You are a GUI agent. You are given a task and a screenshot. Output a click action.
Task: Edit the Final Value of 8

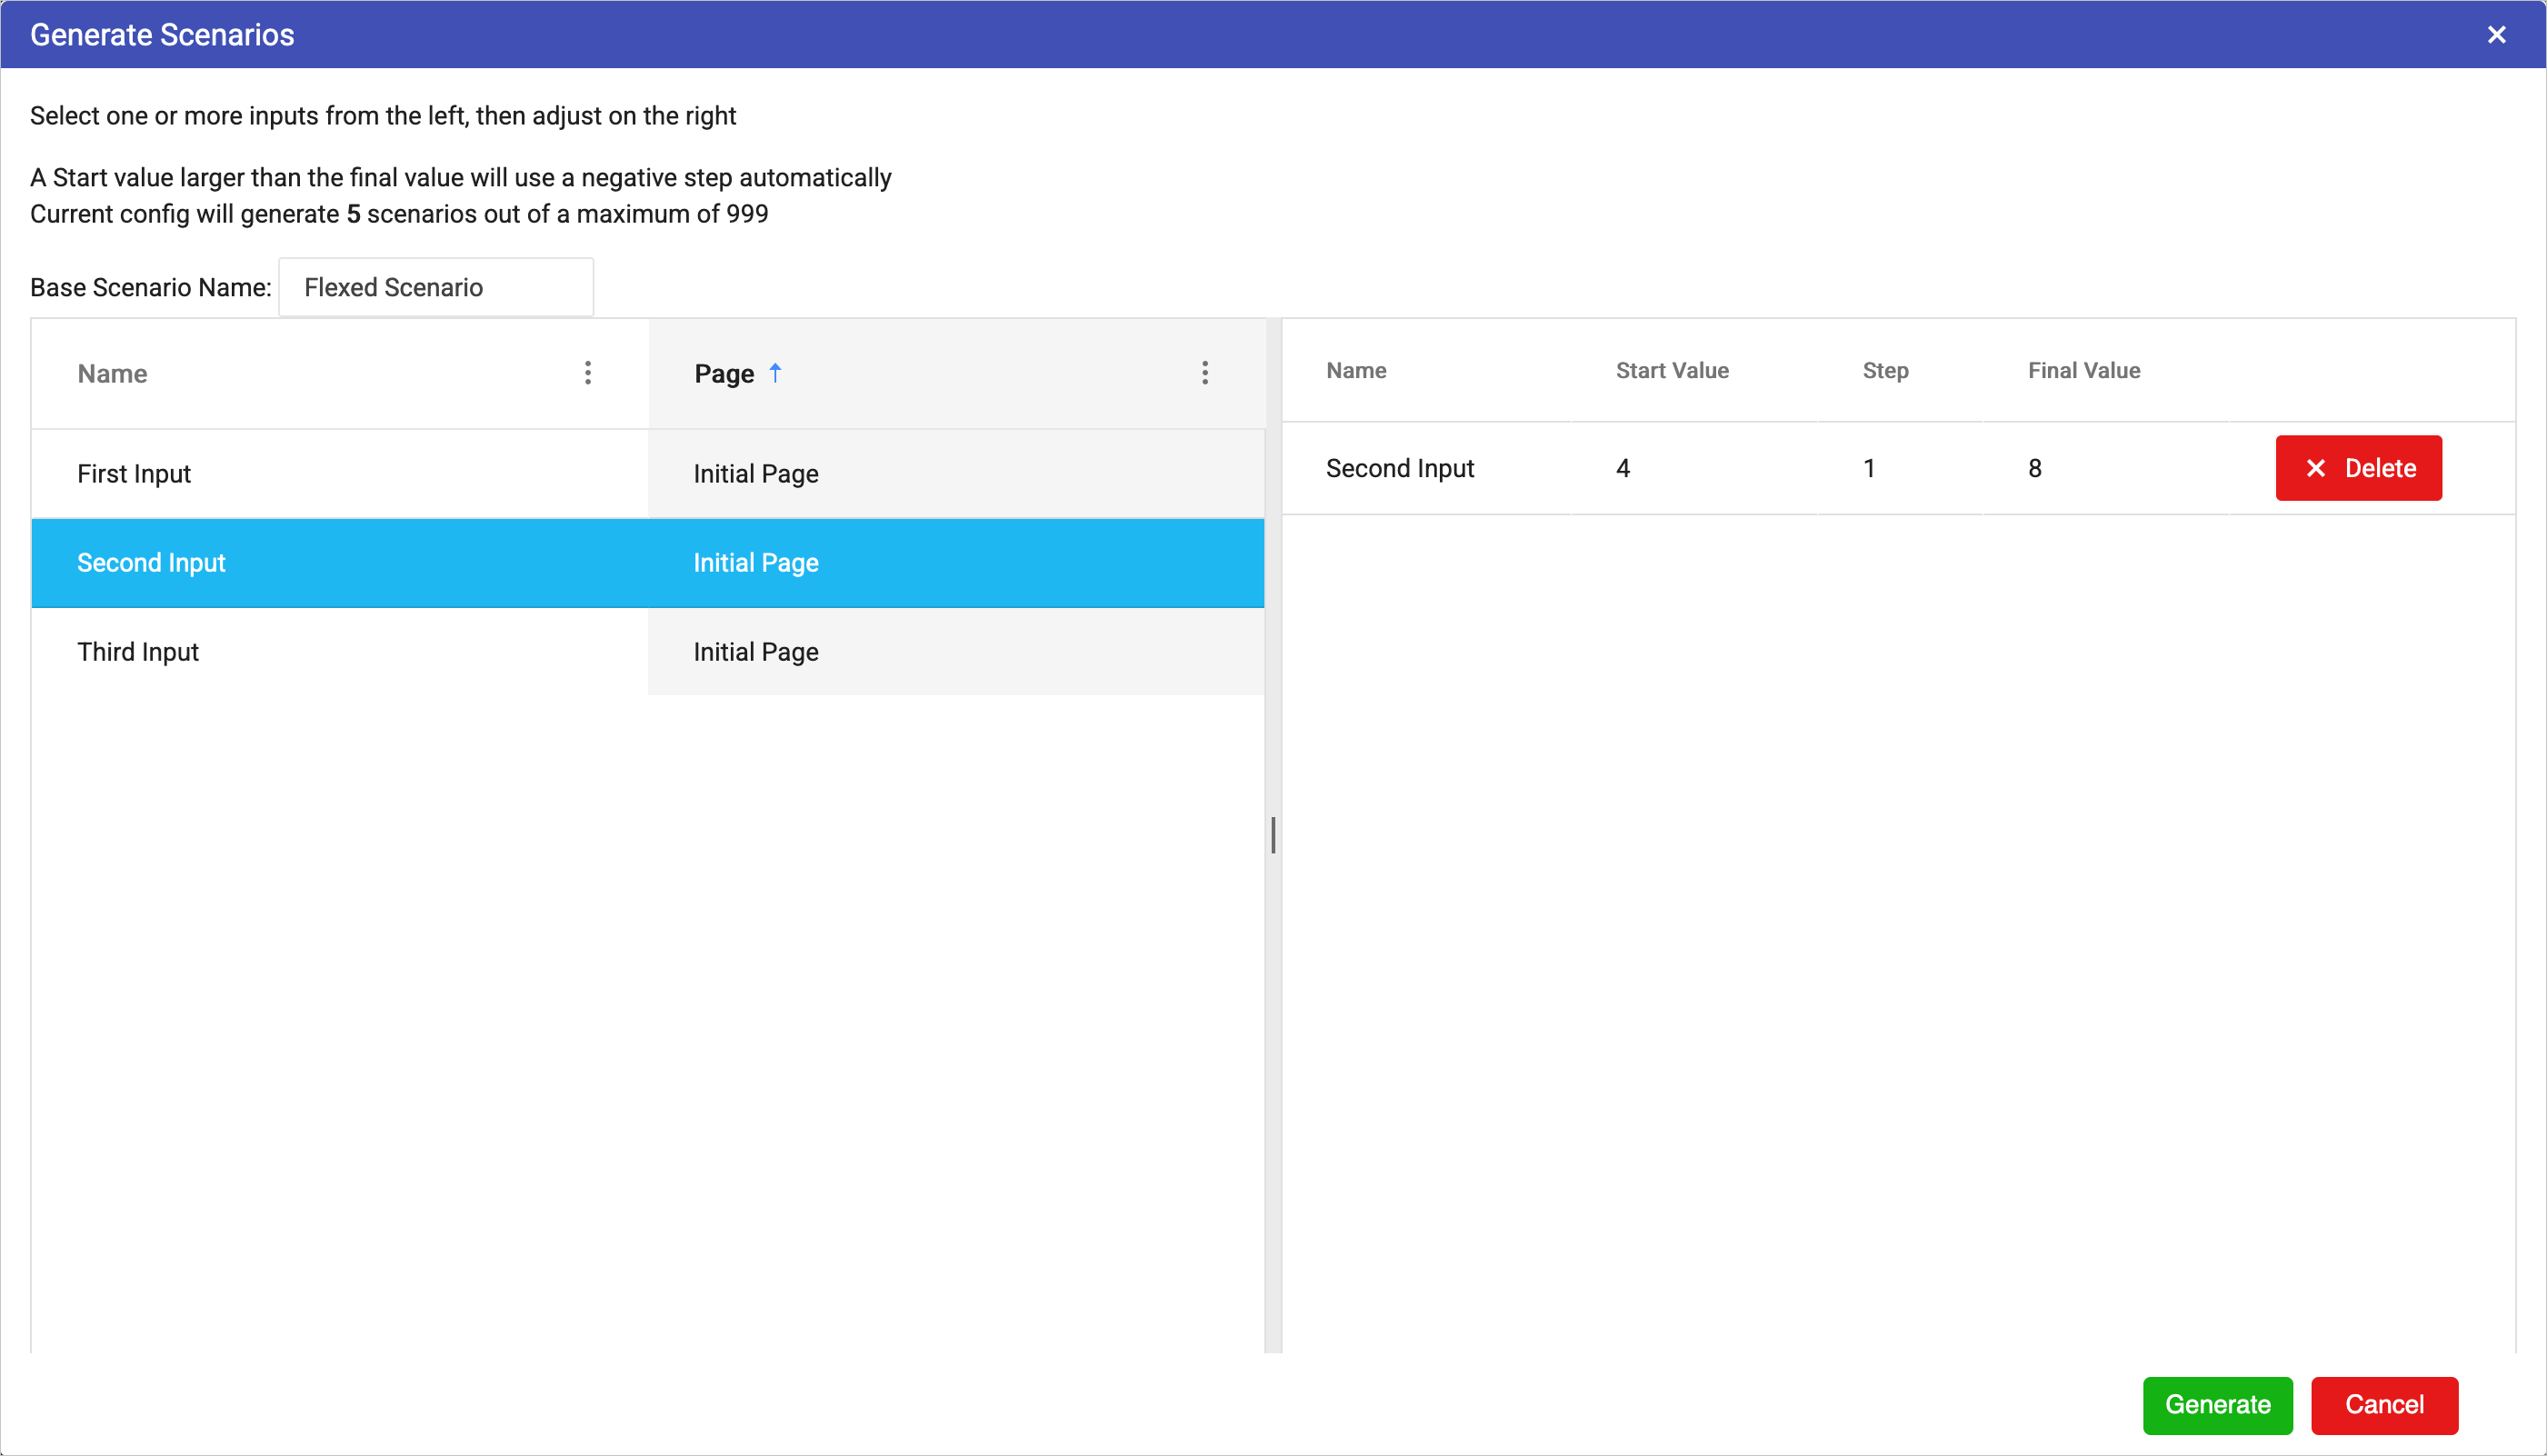tap(2034, 468)
